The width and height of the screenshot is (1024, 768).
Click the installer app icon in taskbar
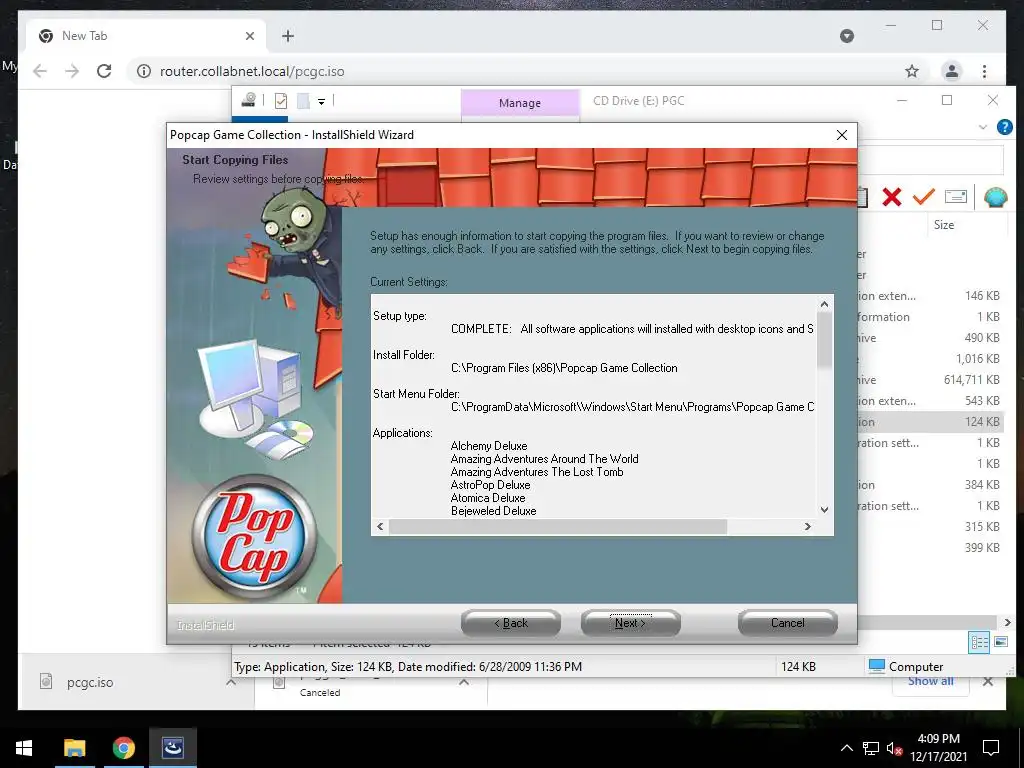pyautogui.click(x=173, y=748)
